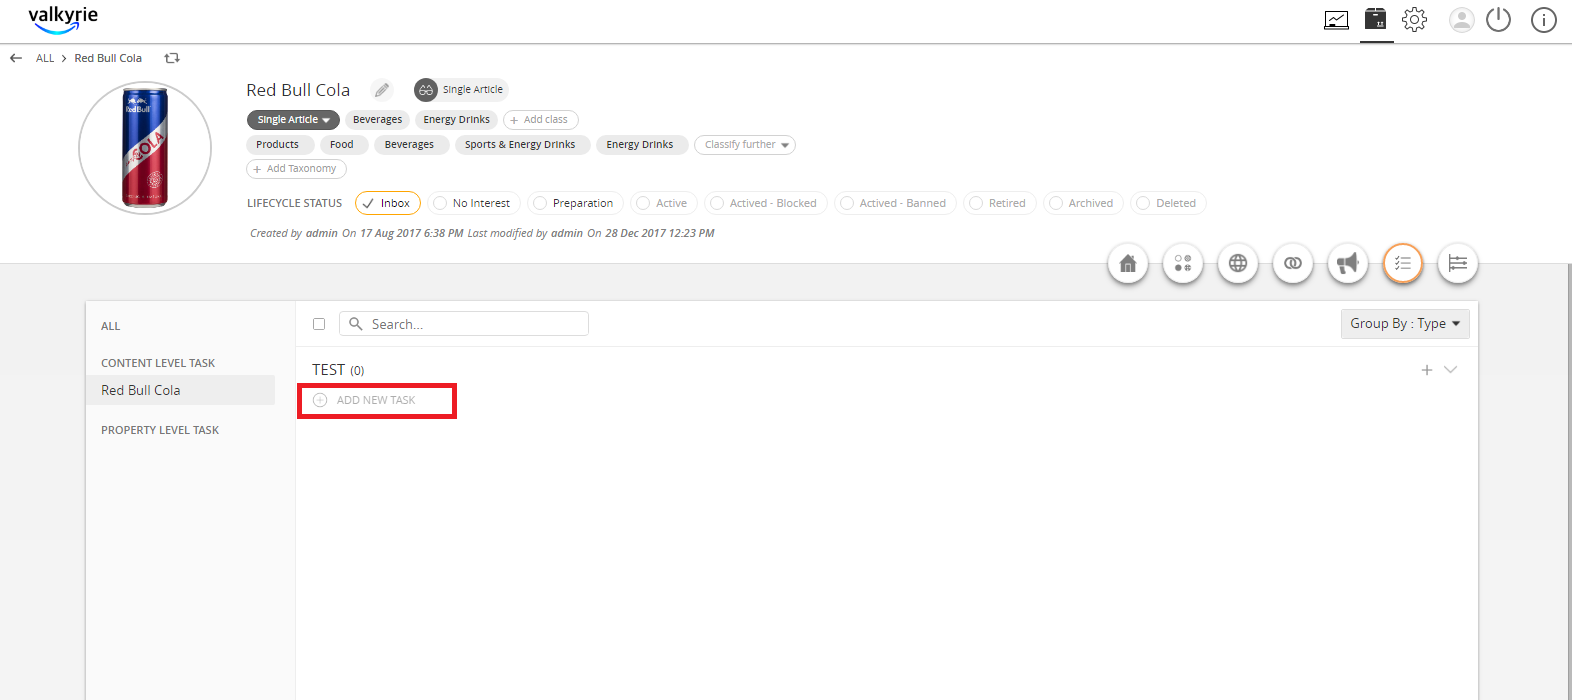This screenshot has height=700, width=1572.
Task: Click into the Search input field
Action: click(x=464, y=324)
